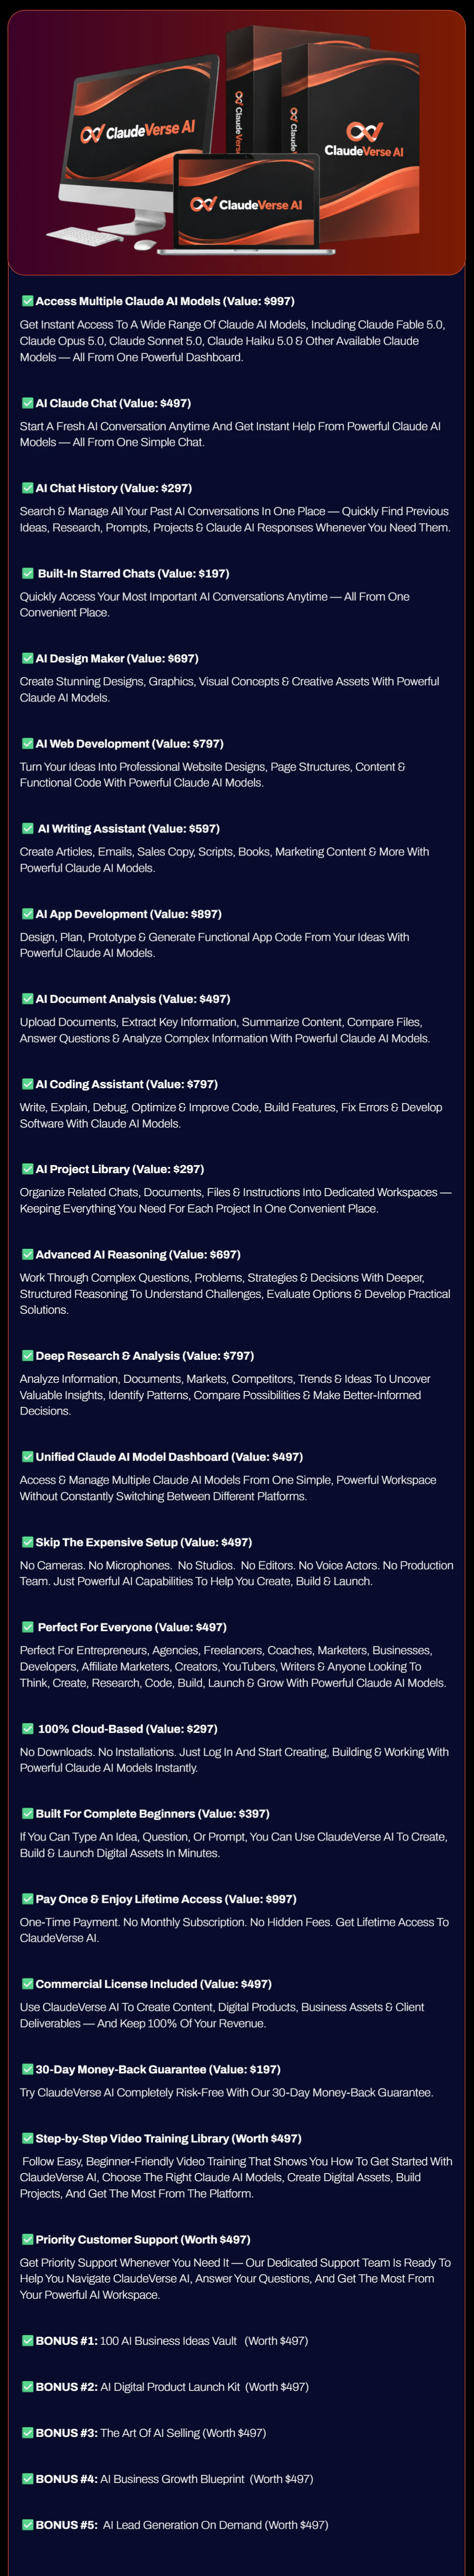This screenshot has height=2576, width=474.
Task: Click the checkmark icon beside AI Design Maker
Action: pyautogui.click(x=28, y=658)
